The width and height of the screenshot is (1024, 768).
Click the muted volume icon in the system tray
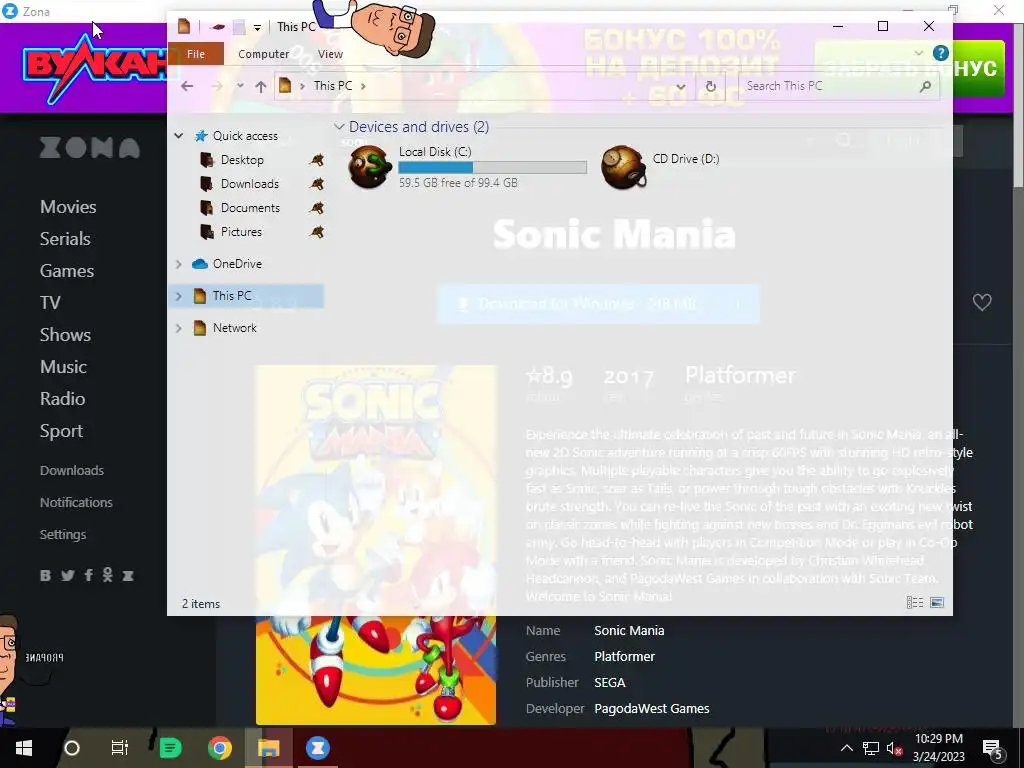pyautogui.click(x=894, y=749)
